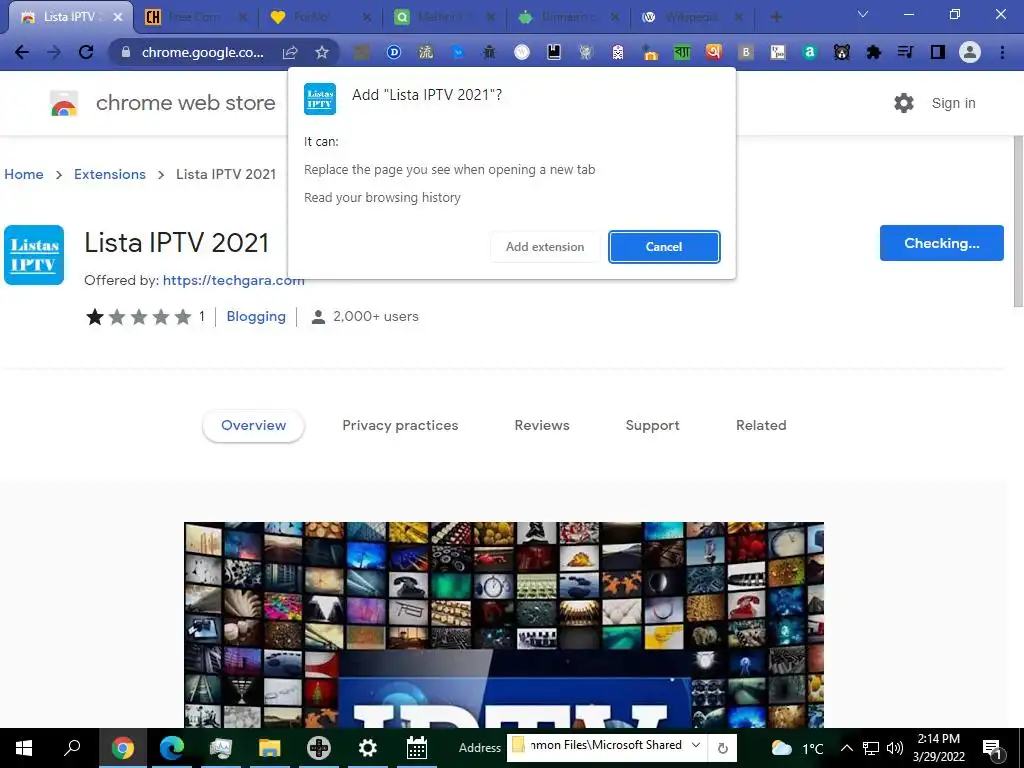1024x768 pixels.
Task: Select the Related tab
Action: 761,425
